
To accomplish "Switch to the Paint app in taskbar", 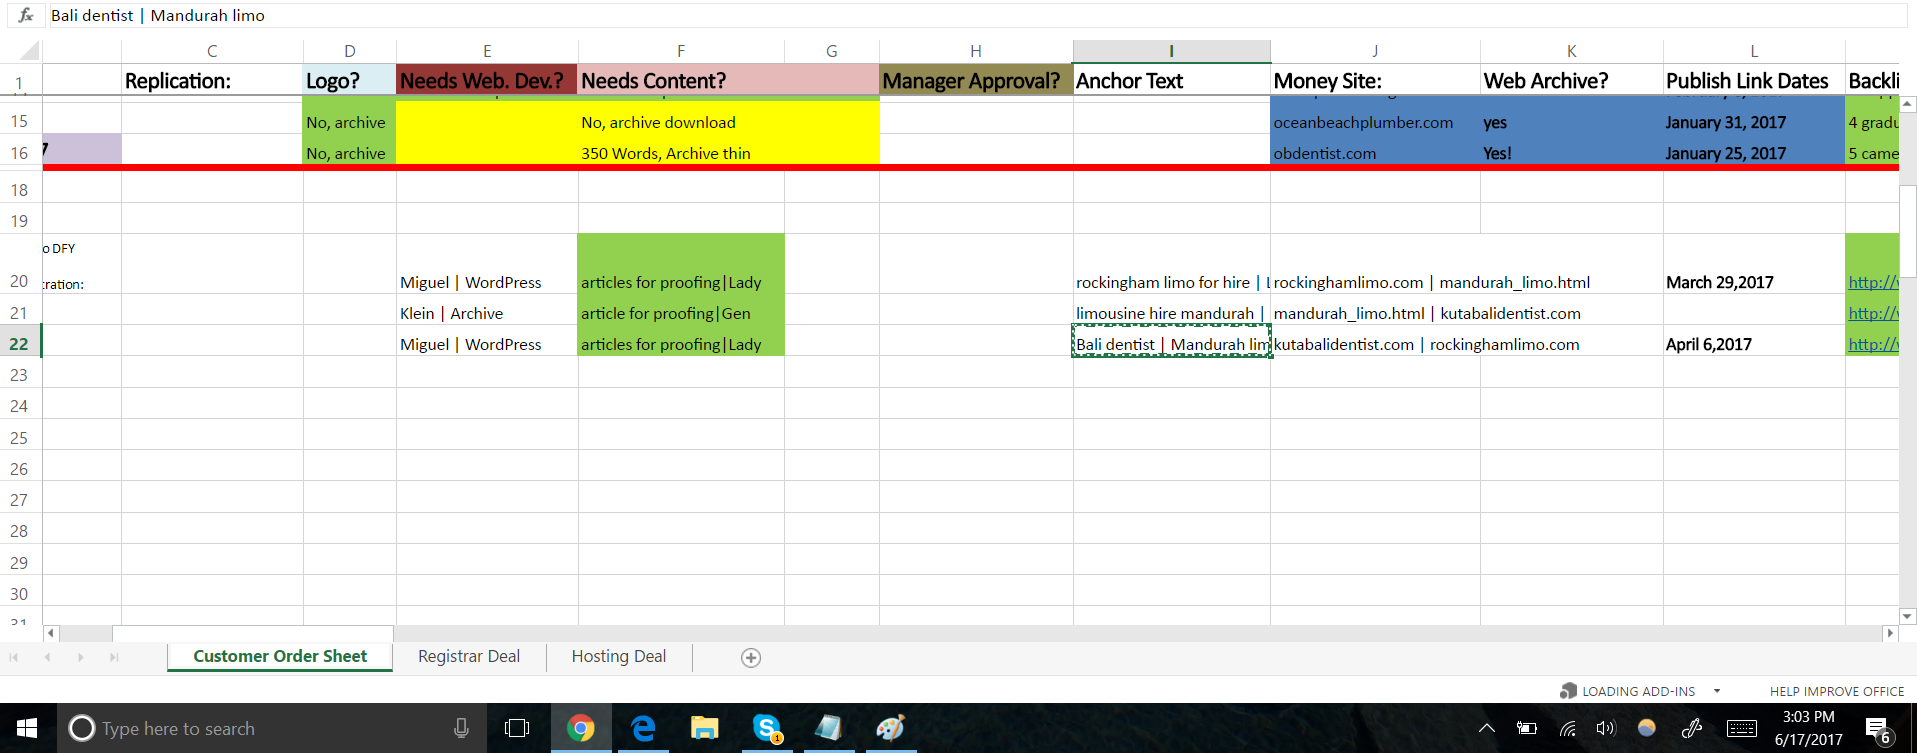I will coord(890,728).
